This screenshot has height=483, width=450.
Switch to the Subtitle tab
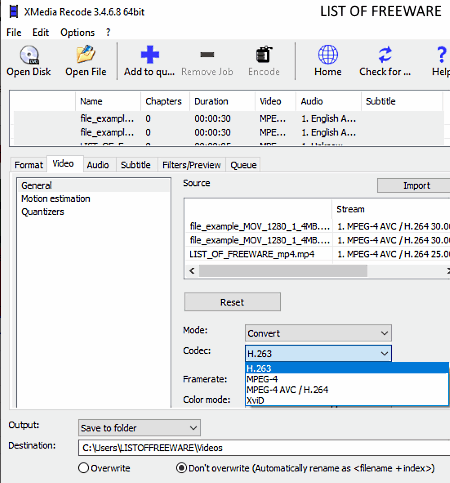(136, 165)
